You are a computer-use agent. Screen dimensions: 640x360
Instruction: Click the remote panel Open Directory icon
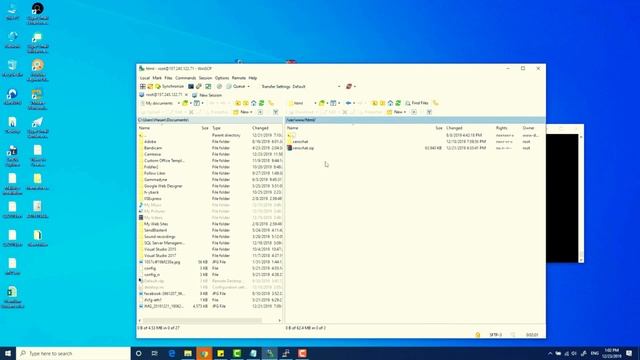point(322,103)
